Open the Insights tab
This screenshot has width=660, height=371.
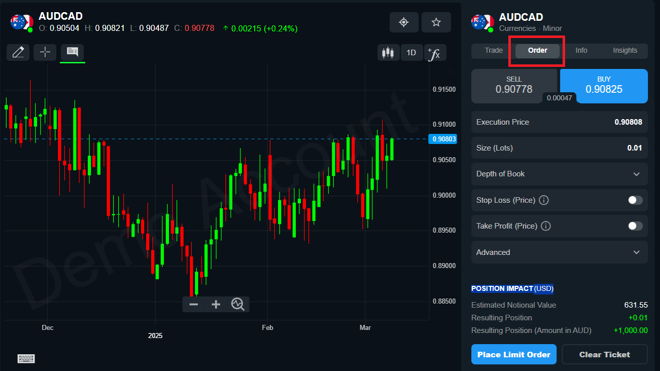click(x=625, y=51)
